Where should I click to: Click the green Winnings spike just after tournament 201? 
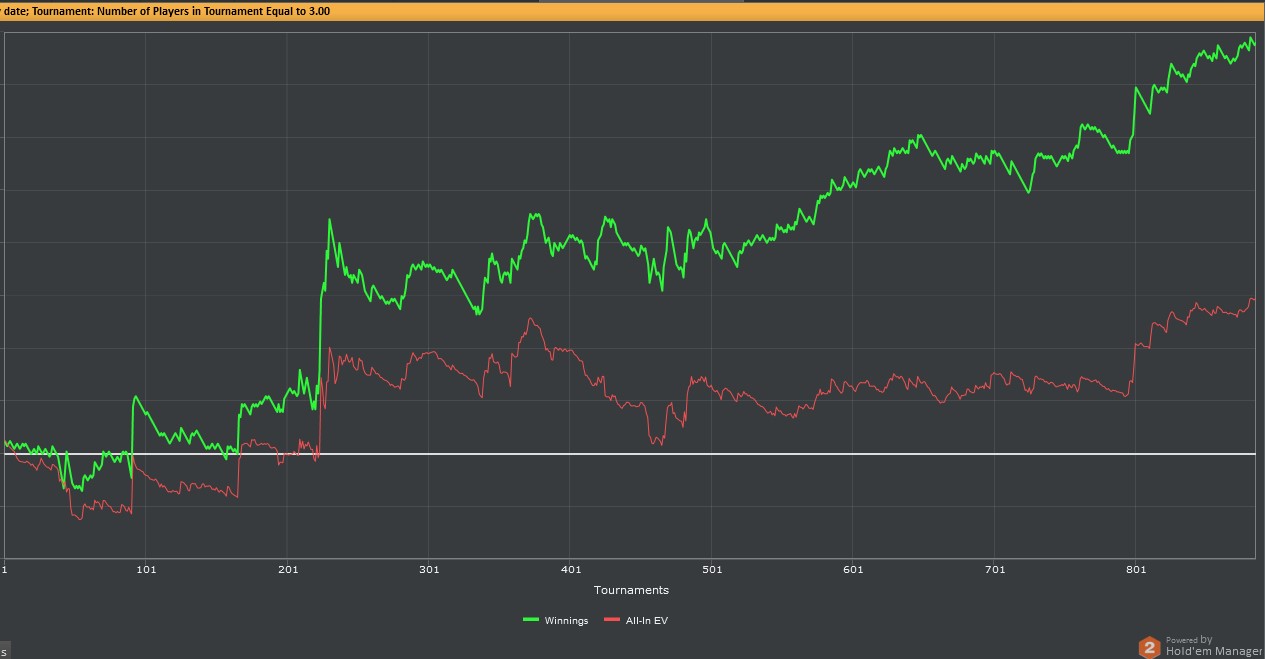pos(329,221)
